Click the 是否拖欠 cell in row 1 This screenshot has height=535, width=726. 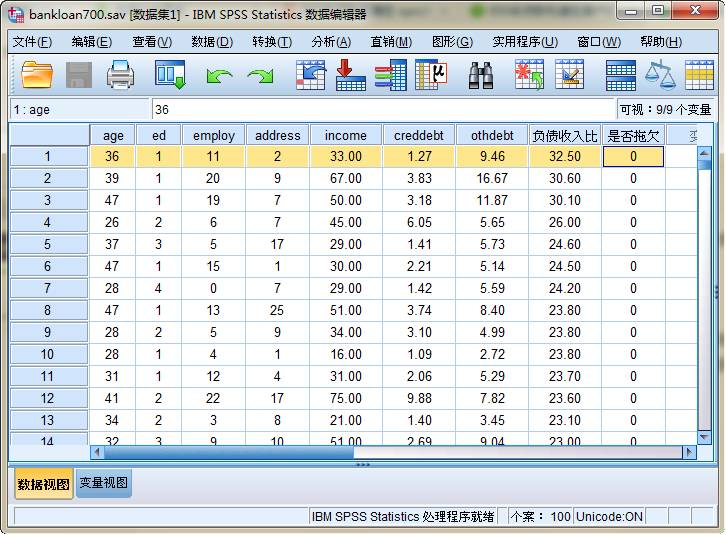(633, 157)
